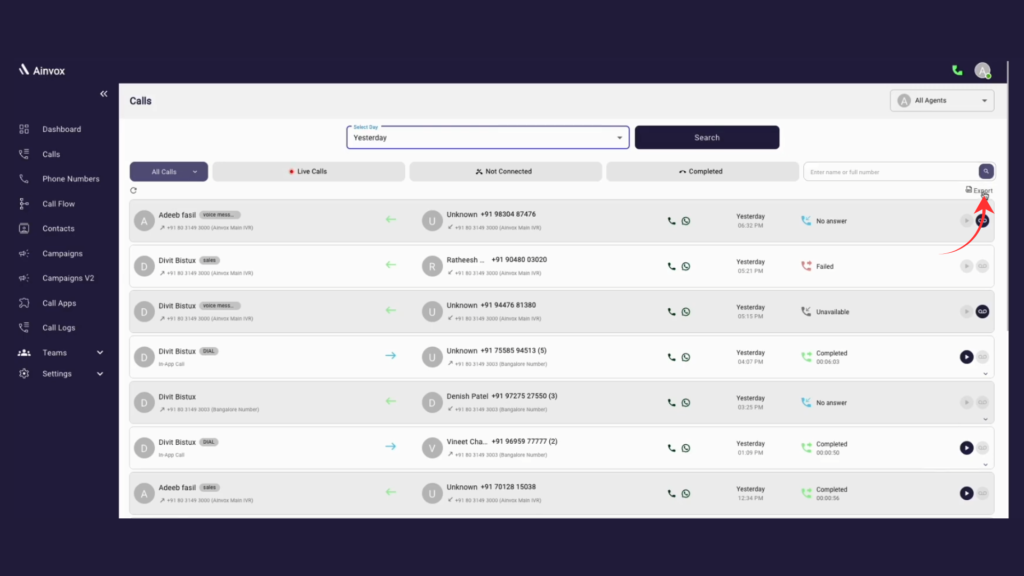Open the profile avatar in the top-right
The width and height of the screenshot is (1024, 576).
pos(982,71)
